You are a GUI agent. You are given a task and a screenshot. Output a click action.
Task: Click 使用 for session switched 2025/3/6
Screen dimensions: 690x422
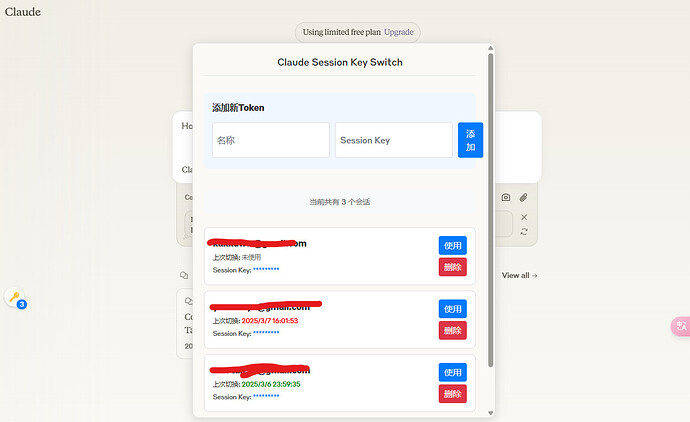click(452, 372)
